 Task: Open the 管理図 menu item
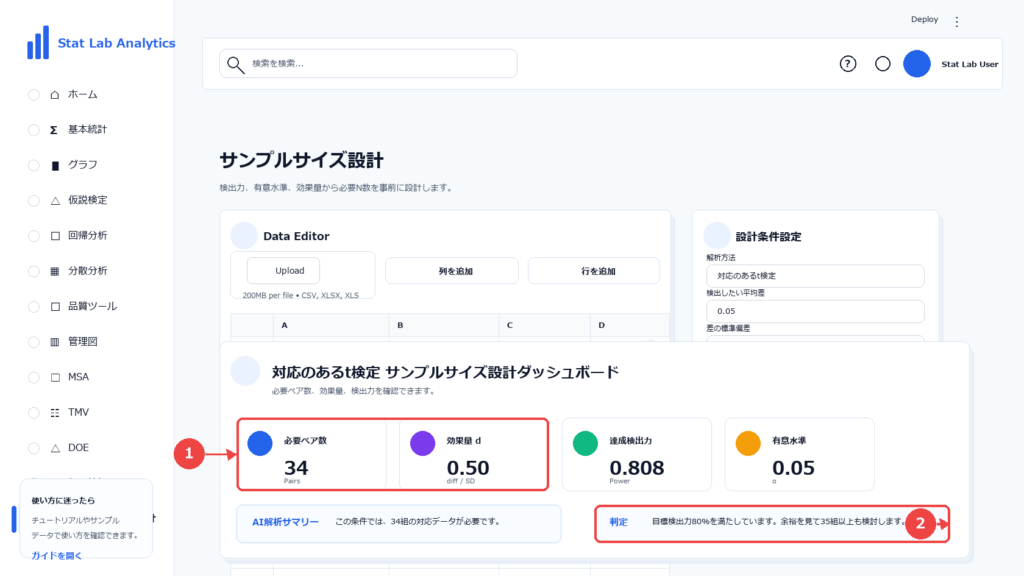[x=83, y=342]
